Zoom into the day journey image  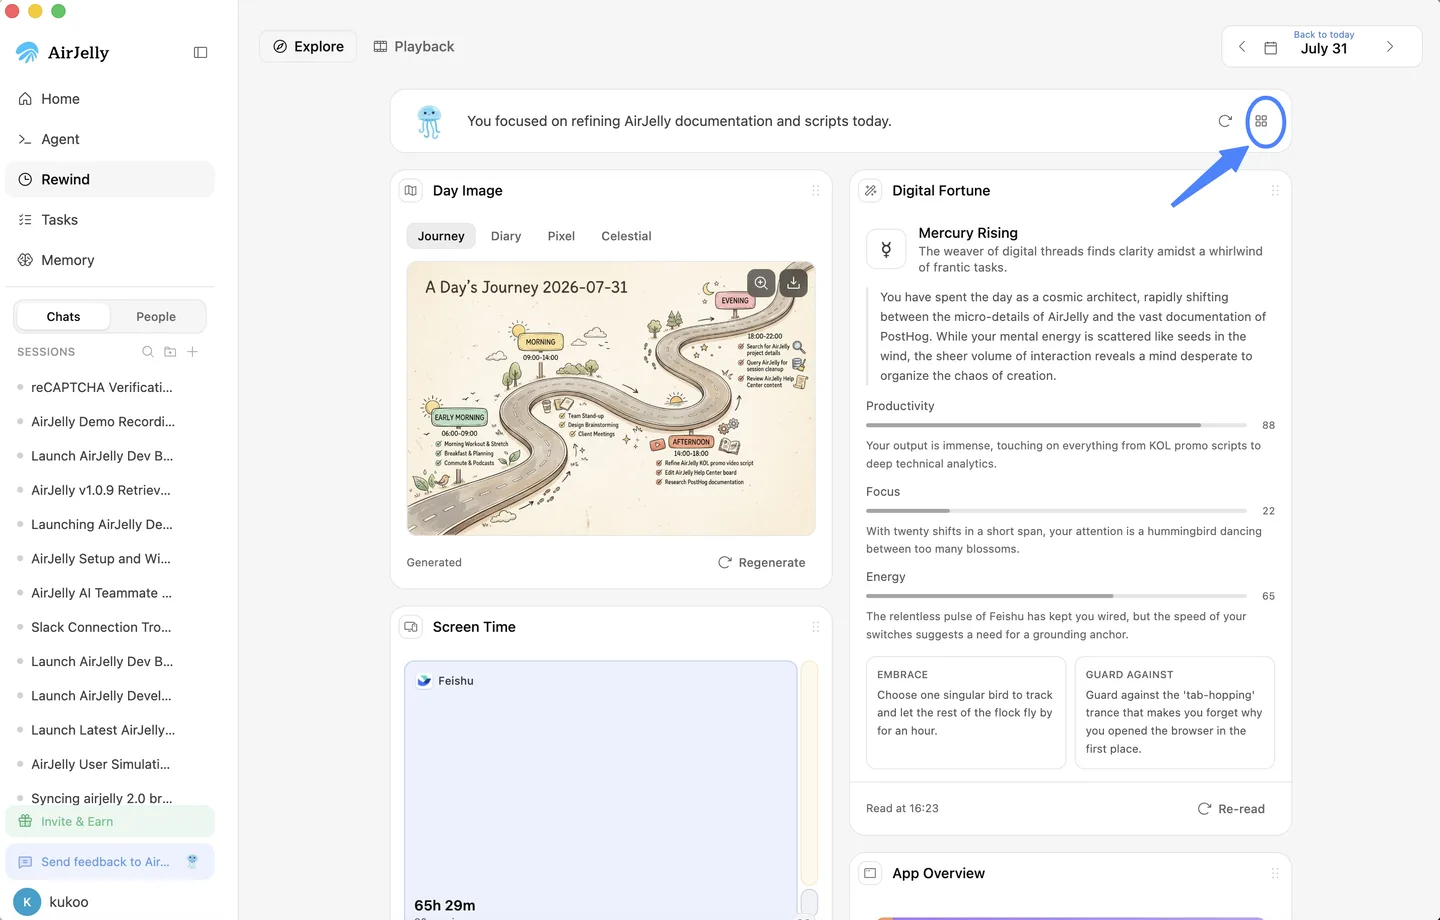pyautogui.click(x=761, y=283)
